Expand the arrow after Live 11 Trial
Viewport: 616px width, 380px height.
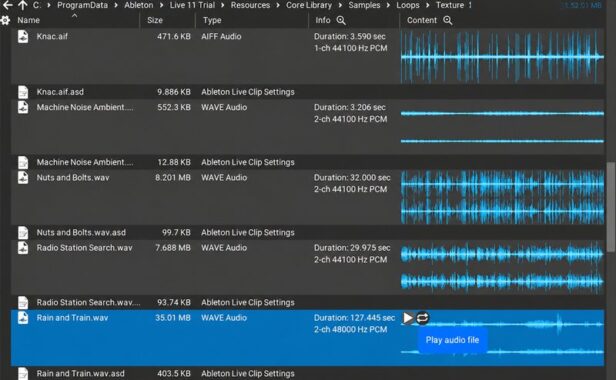[x=223, y=5]
